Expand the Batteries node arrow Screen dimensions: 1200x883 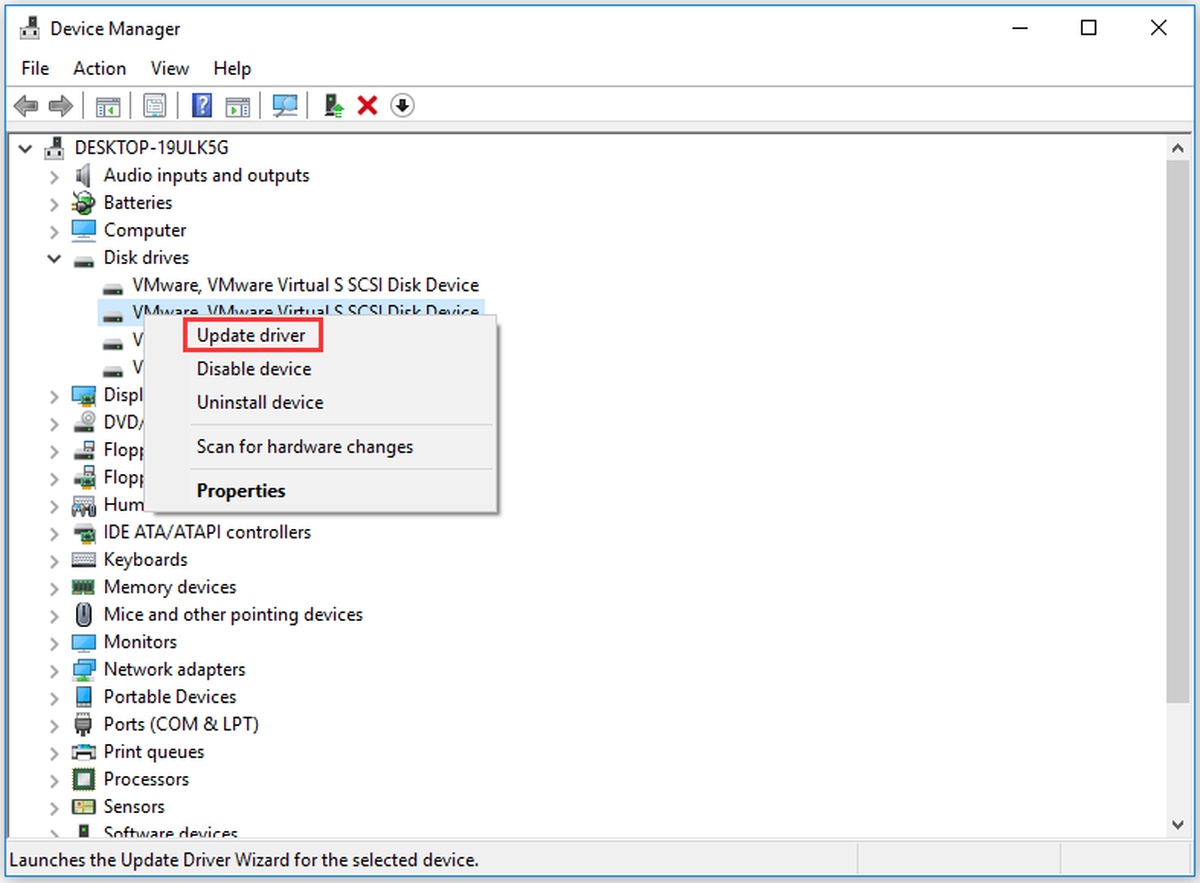pyautogui.click(x=54, y=203)
